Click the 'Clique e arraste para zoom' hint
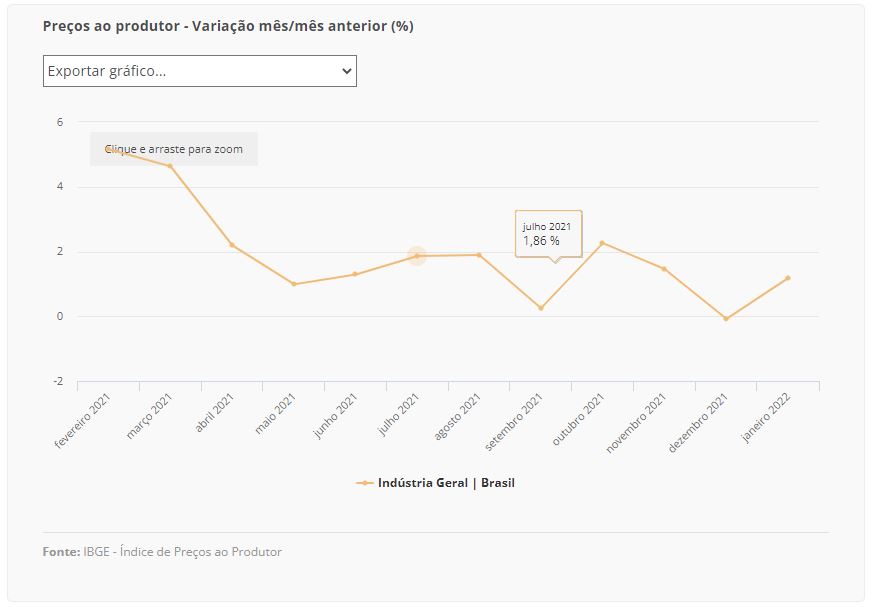Image resolution: width=872 pixels, height=609 pixels. [174, 149]
